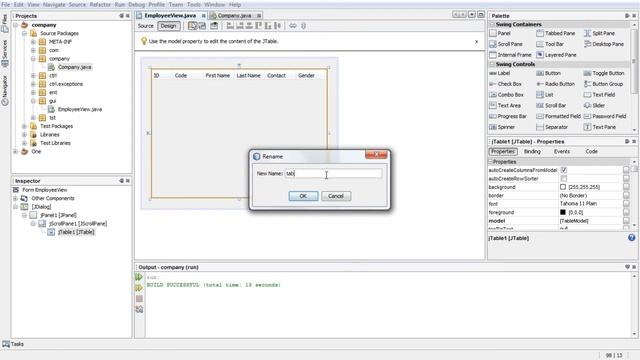
Task: Pick Separator from the Palette
Action: click(x=552, y=127)
